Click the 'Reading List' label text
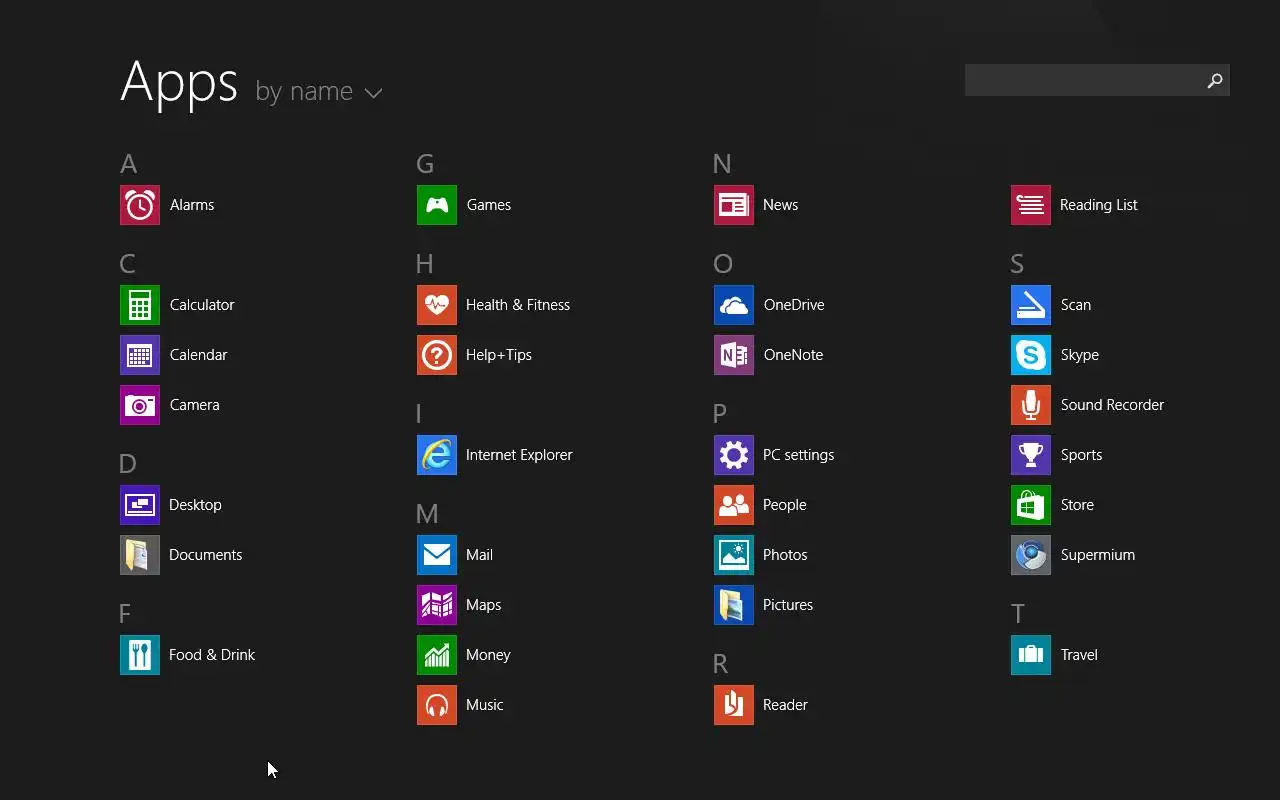The image size is (1280, 800). [1099, 205]
